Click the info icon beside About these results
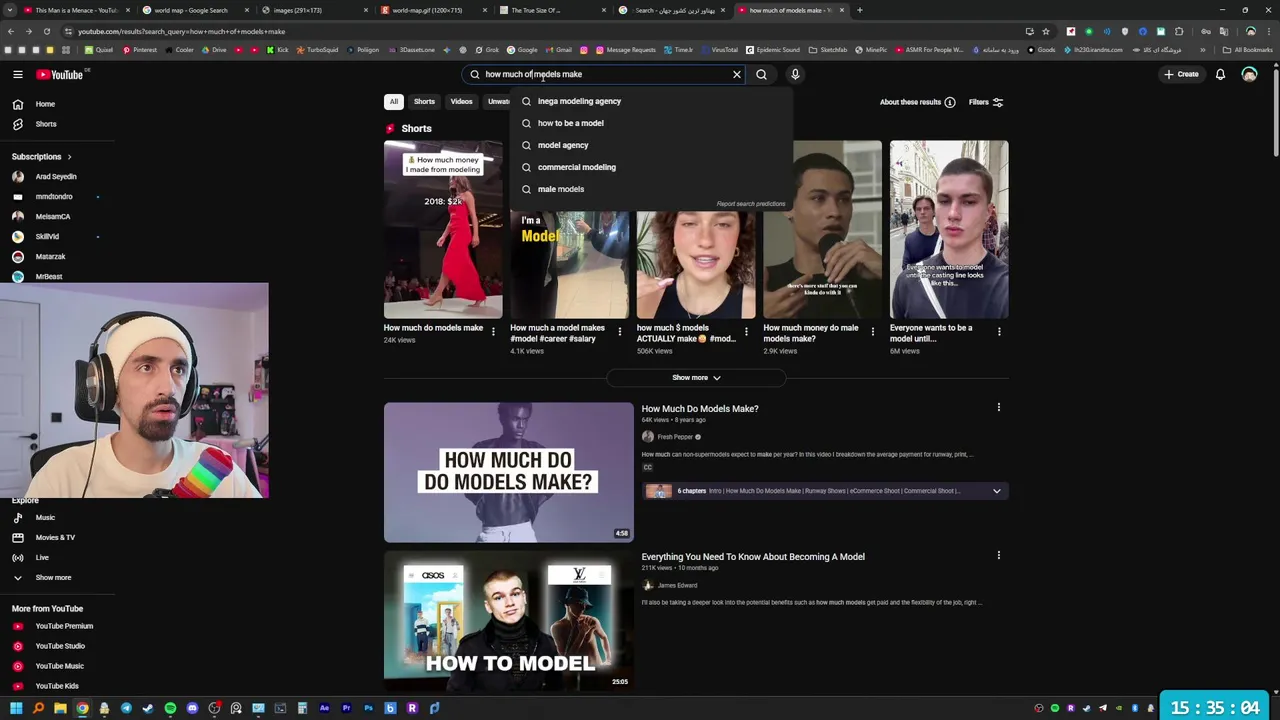This screenshot has width=1280, height=720. [950, 102]
